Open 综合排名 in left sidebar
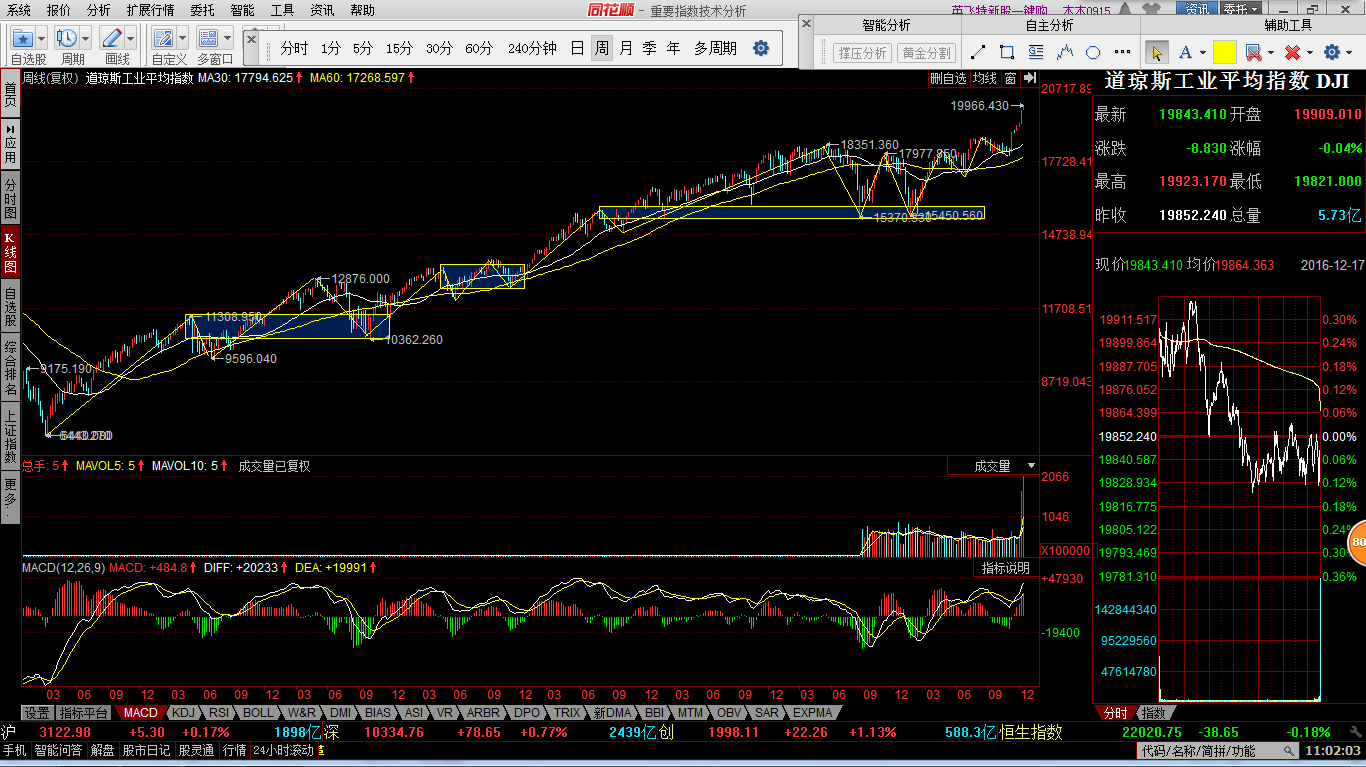 (10, 368)
